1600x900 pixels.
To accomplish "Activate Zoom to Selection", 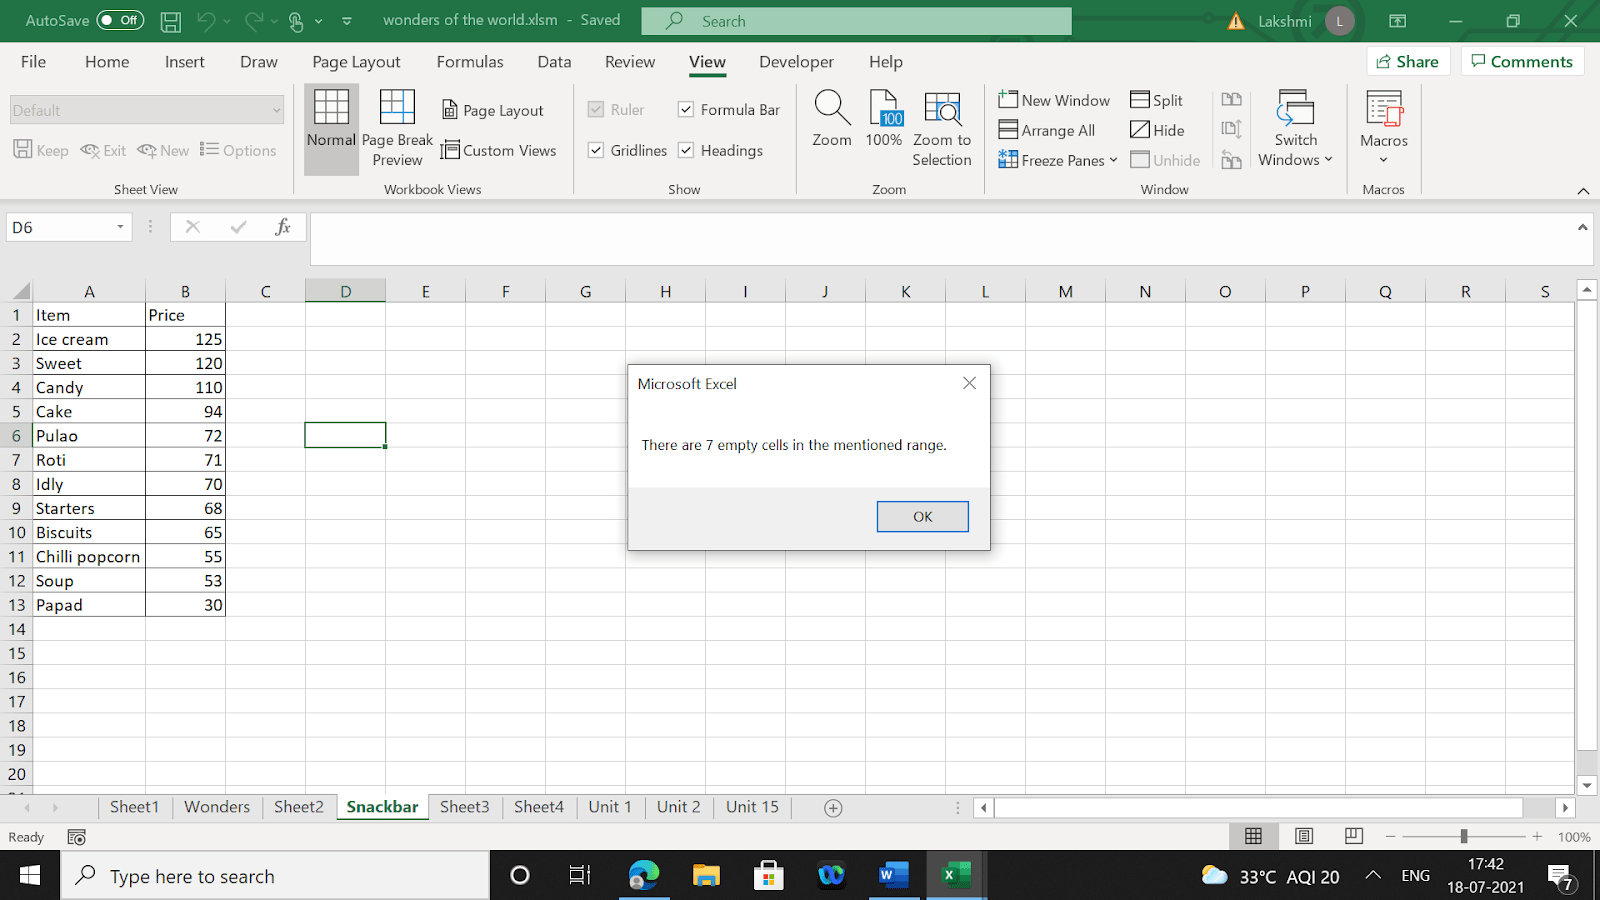I will [x=941, y=124].
